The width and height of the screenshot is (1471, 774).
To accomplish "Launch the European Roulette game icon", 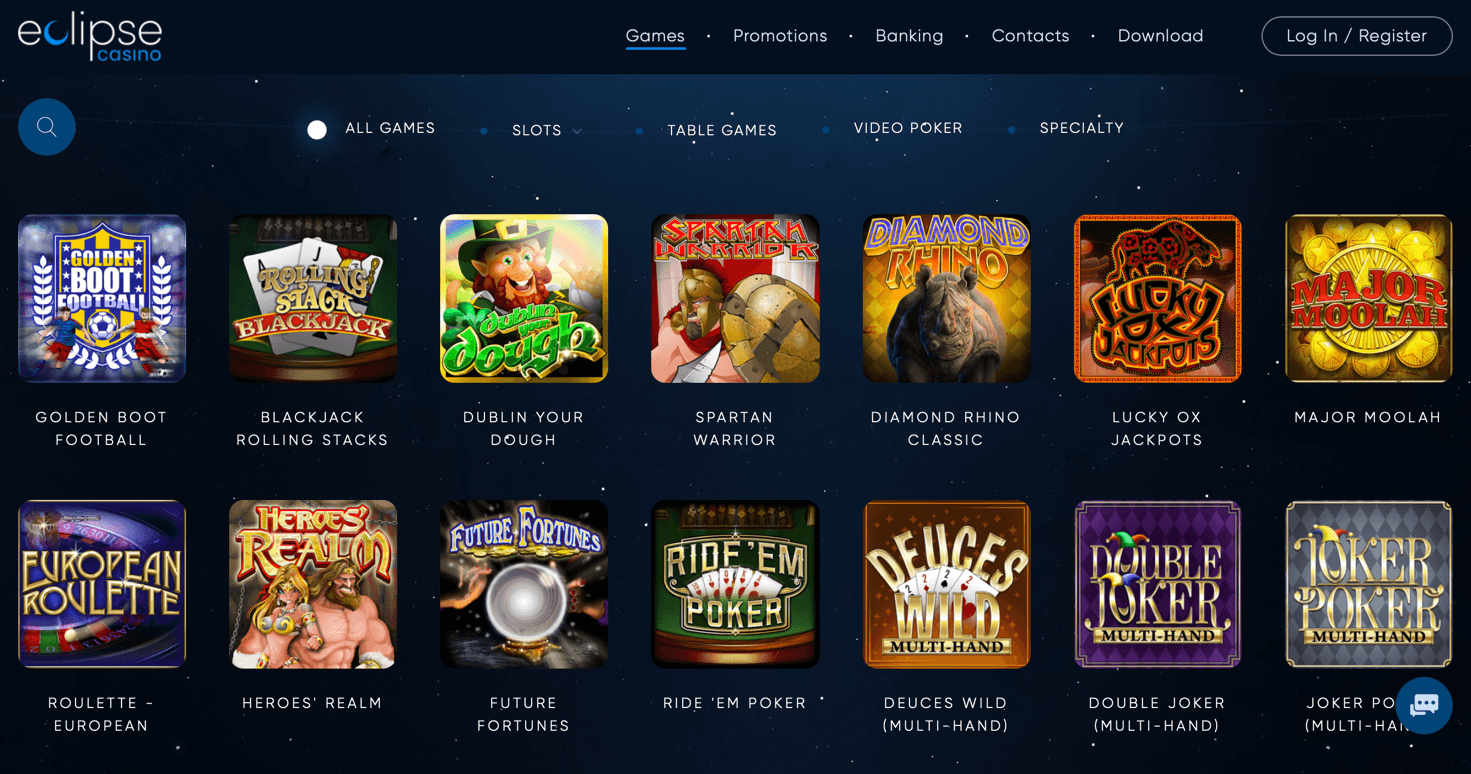I will [x=102, y=584].
